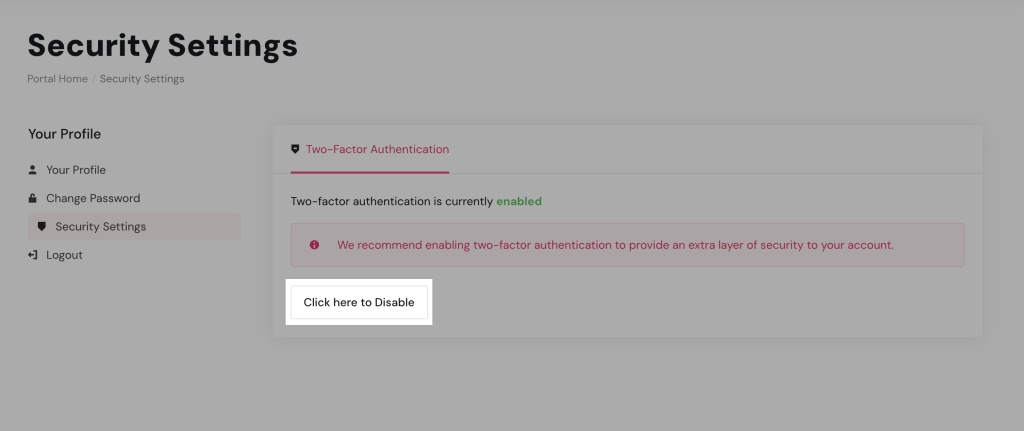Screen dimensions: 1024x431
Task: Select Security Settings in the sidebar menu
Action: click(x=101, y=227)
